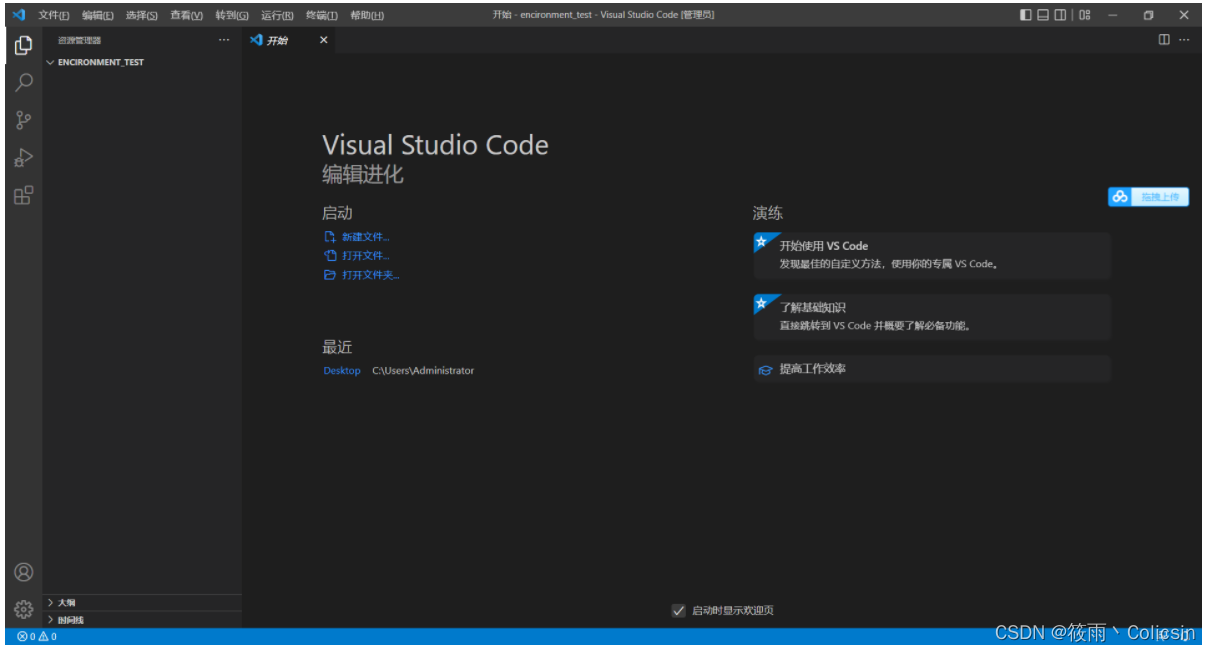The height and width of the screenshot is (652, 1211).
Task: Click the 打开文件夹 link
Action: [x=370, y=275]
